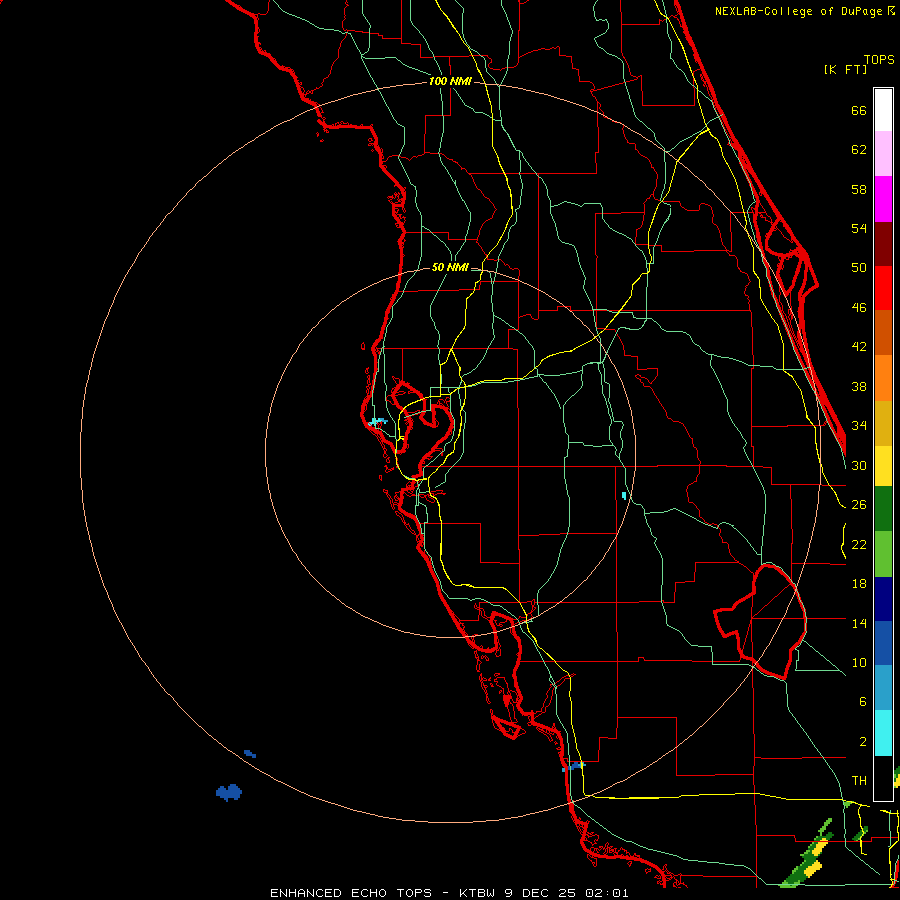Click the 14 value on the legend
The width and height of the screenshot is (900, 900).
click(x=859, y=623)
